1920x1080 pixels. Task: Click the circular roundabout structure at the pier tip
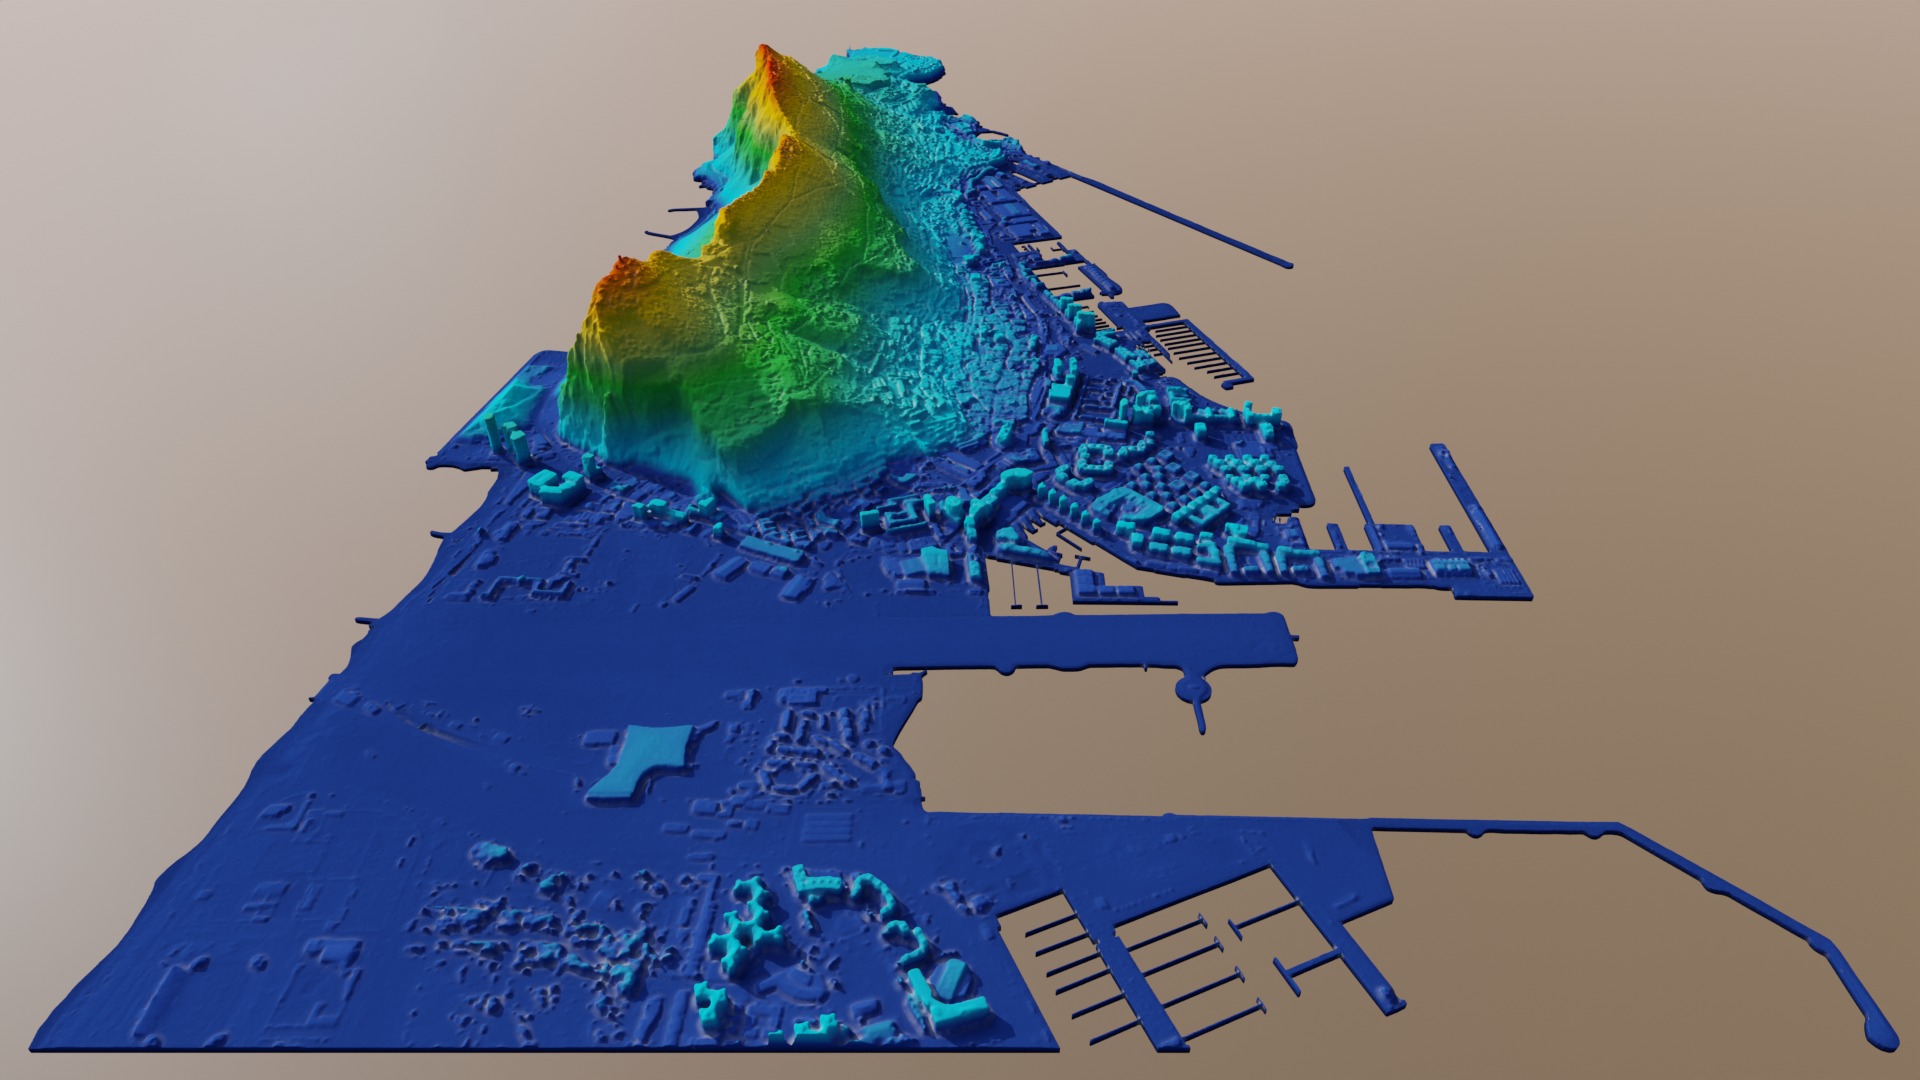point(1193,688)
